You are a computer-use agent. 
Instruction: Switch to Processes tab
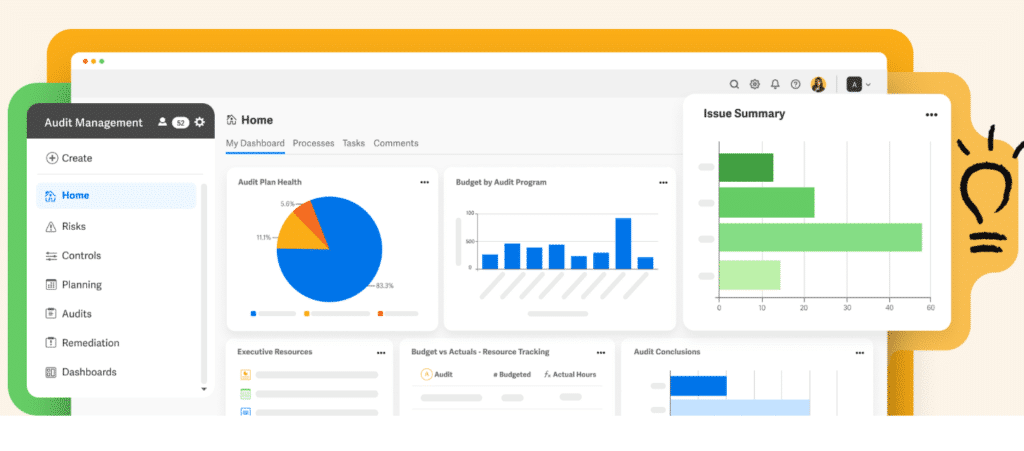point(313,143)
